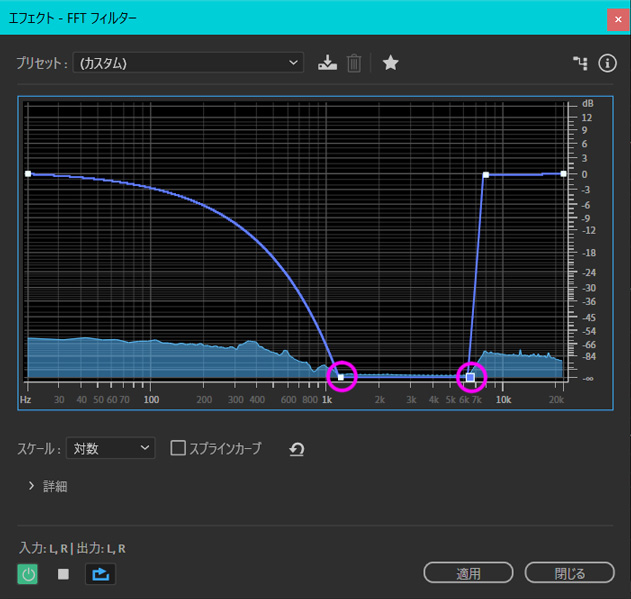The image size is (631, 599).
Task: Open the スケール dropdown set to 対数
Action: coord(110,449)
